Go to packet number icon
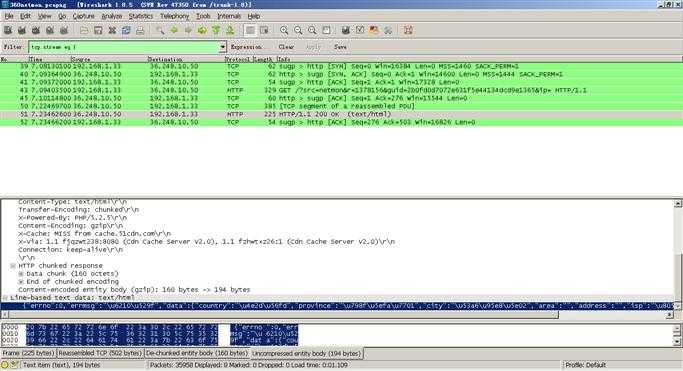The image size is (683, 371). (202, 30)
